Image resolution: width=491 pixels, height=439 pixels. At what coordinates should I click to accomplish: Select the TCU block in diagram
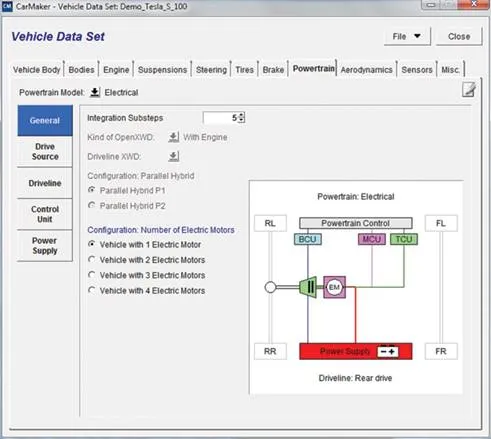click(x=404, y=239)
